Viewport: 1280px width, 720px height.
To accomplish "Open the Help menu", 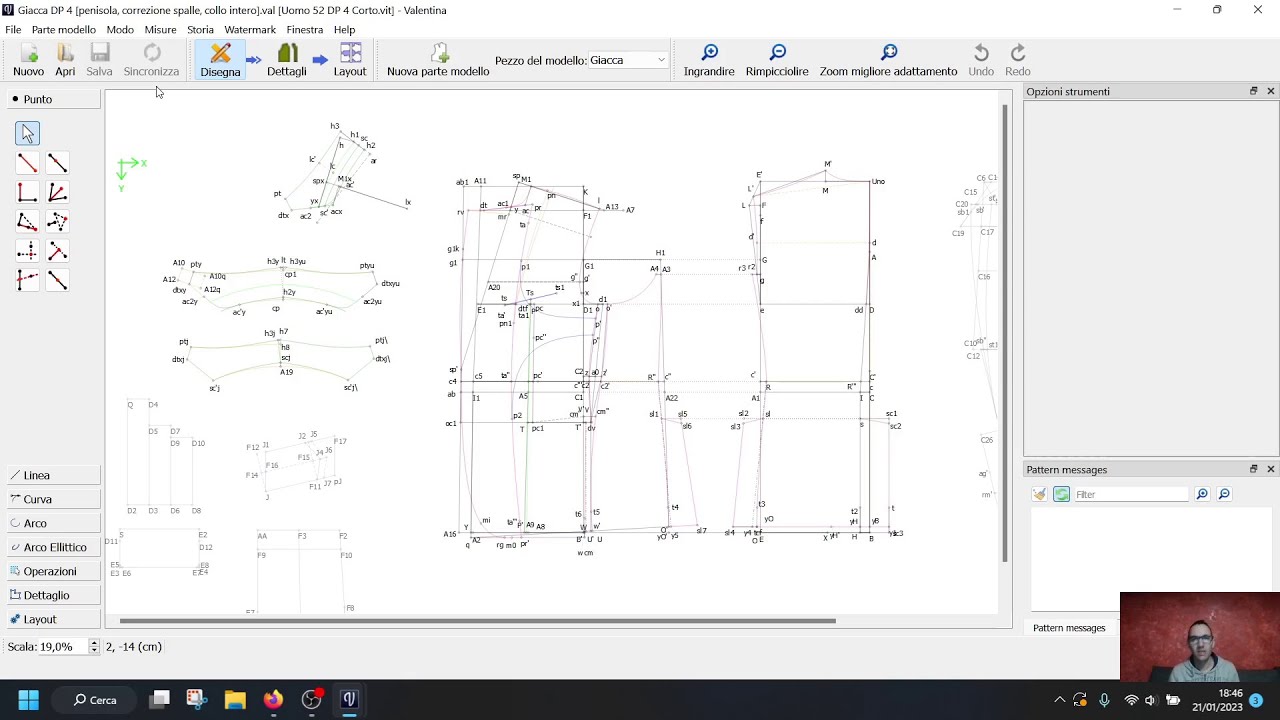I will click(x=344, y=30).
